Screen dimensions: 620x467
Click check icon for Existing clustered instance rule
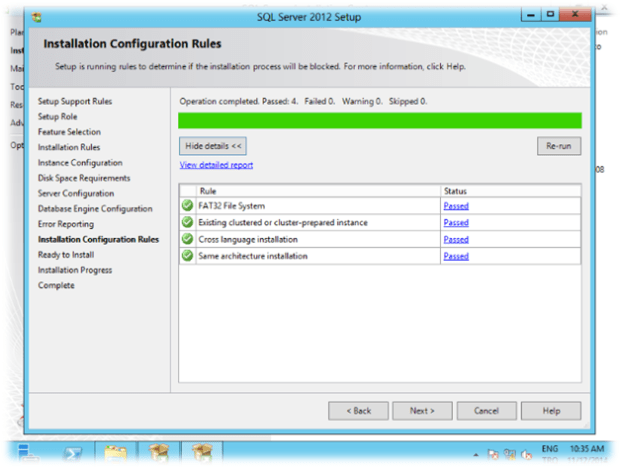187,223
